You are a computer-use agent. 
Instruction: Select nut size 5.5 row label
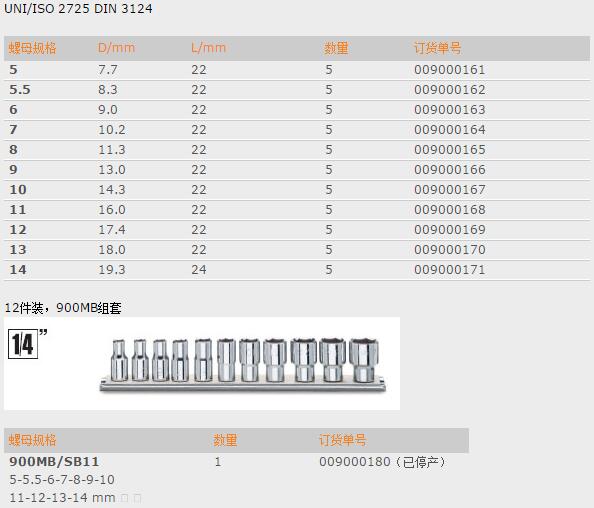20,90
